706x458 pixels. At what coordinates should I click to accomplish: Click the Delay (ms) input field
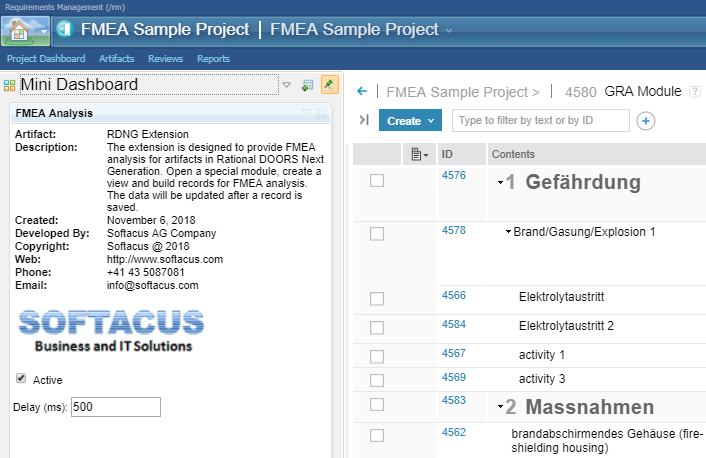[x=116, y=407]
